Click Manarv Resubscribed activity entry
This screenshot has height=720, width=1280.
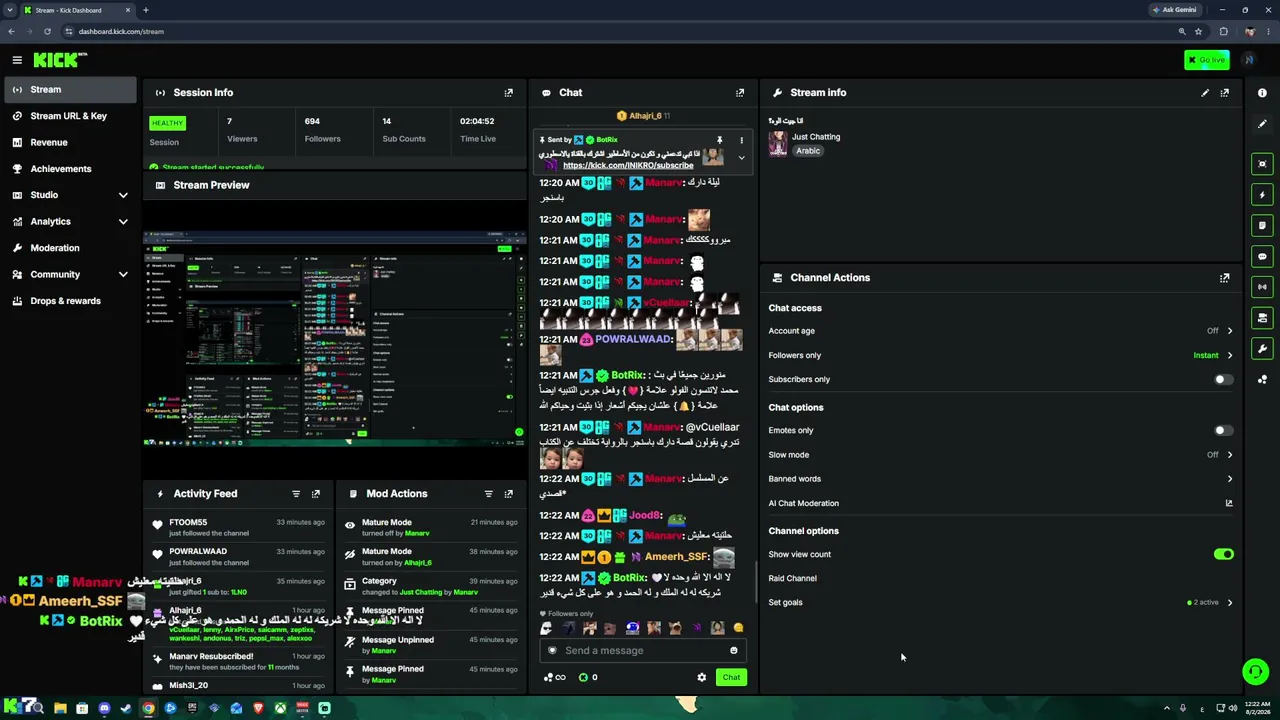(240, 662)
